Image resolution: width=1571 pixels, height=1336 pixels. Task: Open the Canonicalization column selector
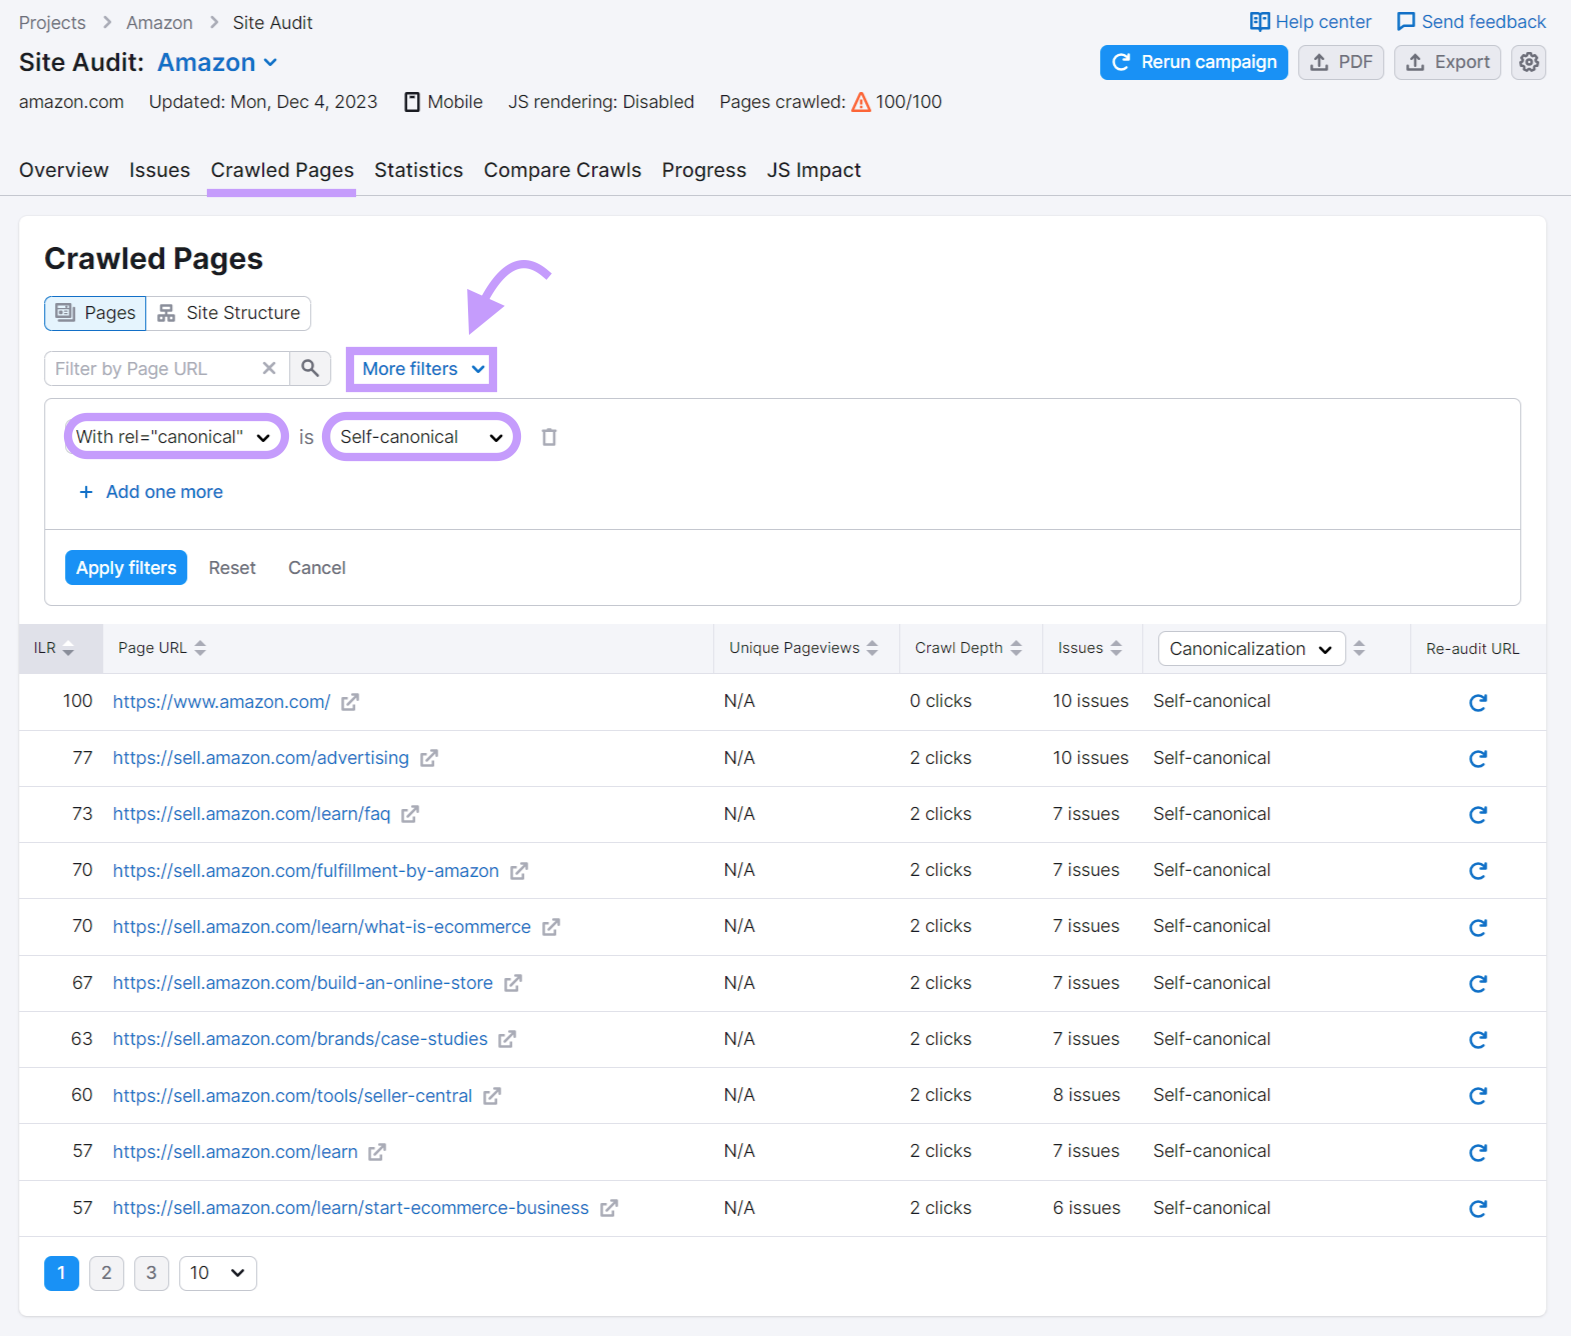click(1251, 649)
